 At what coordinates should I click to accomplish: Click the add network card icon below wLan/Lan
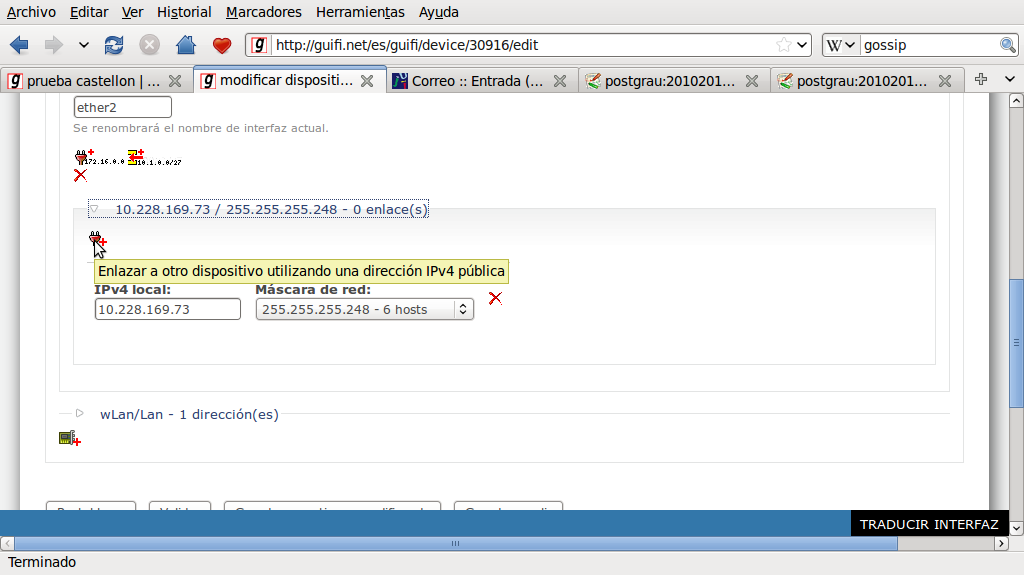pyautogui.click(x=69, y=438)
